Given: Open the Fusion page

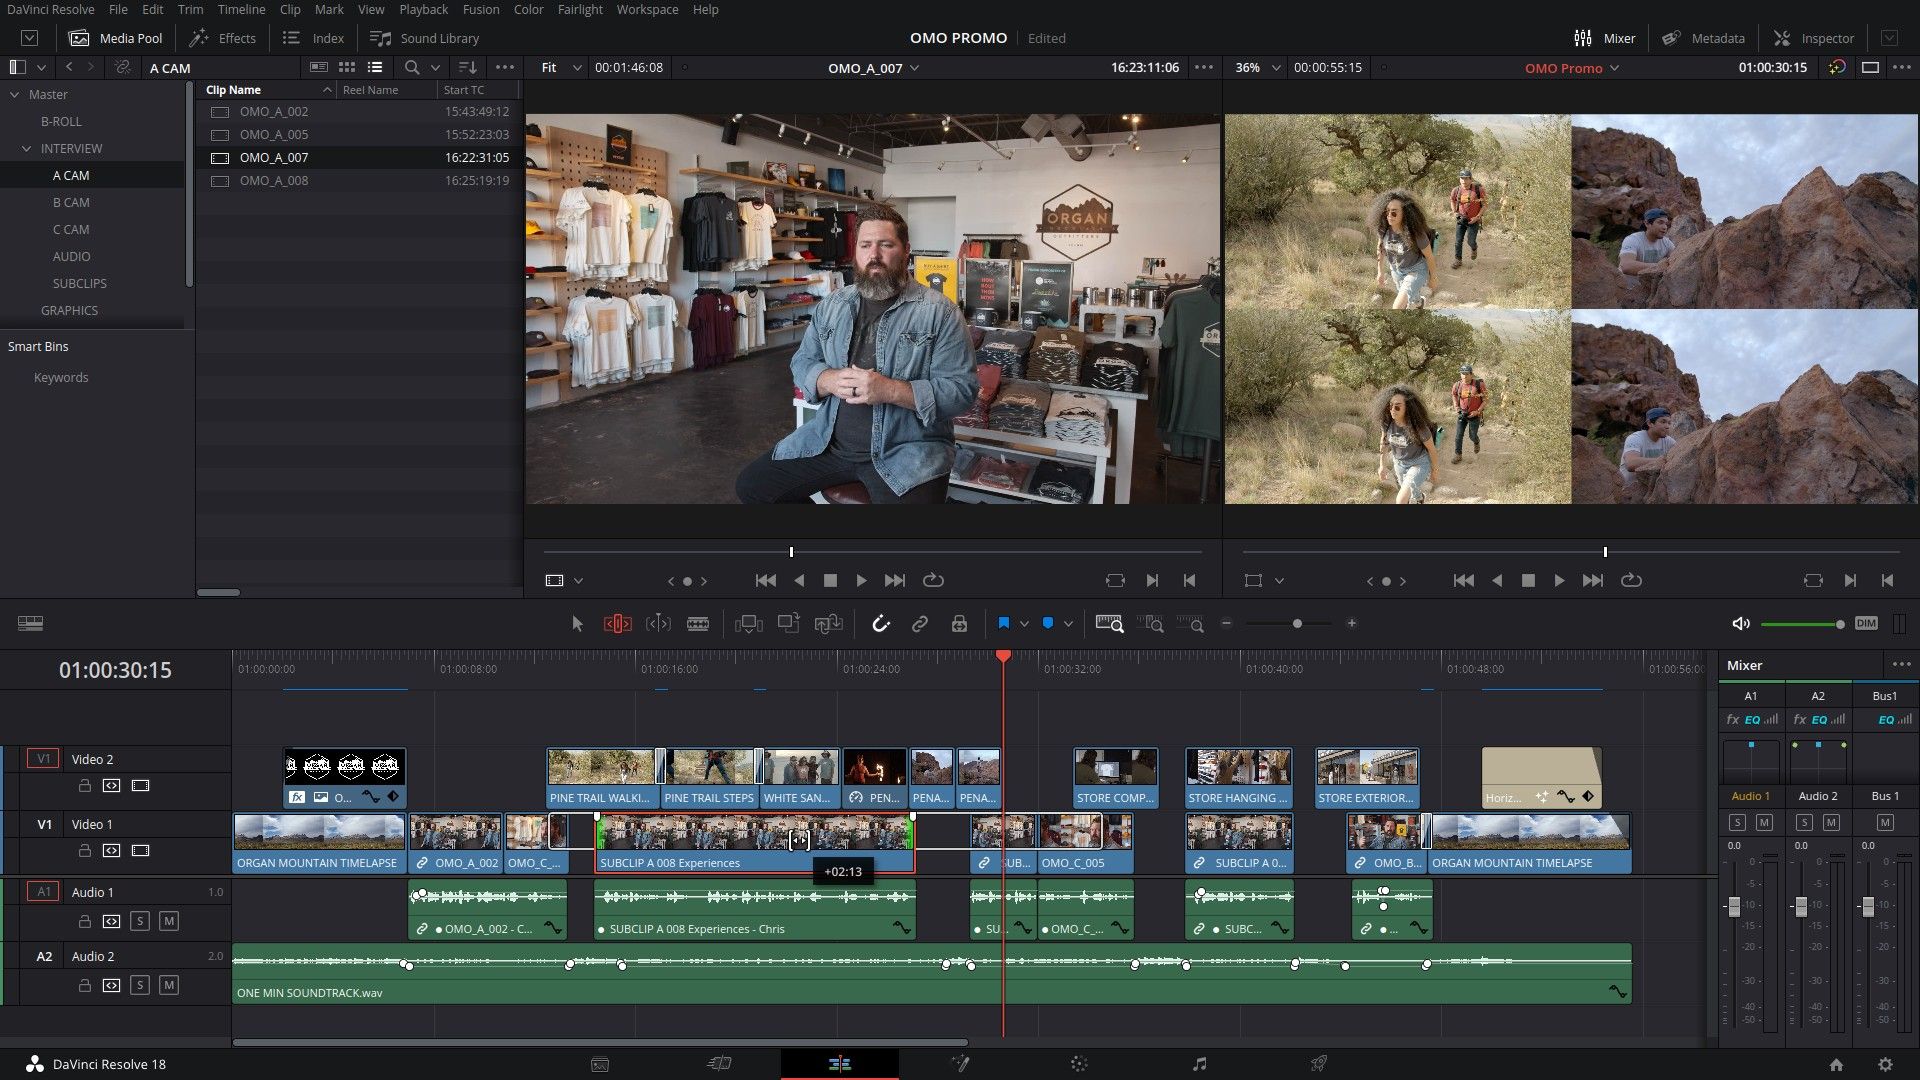Looking at the screenshot, I should coord(960,1064).
